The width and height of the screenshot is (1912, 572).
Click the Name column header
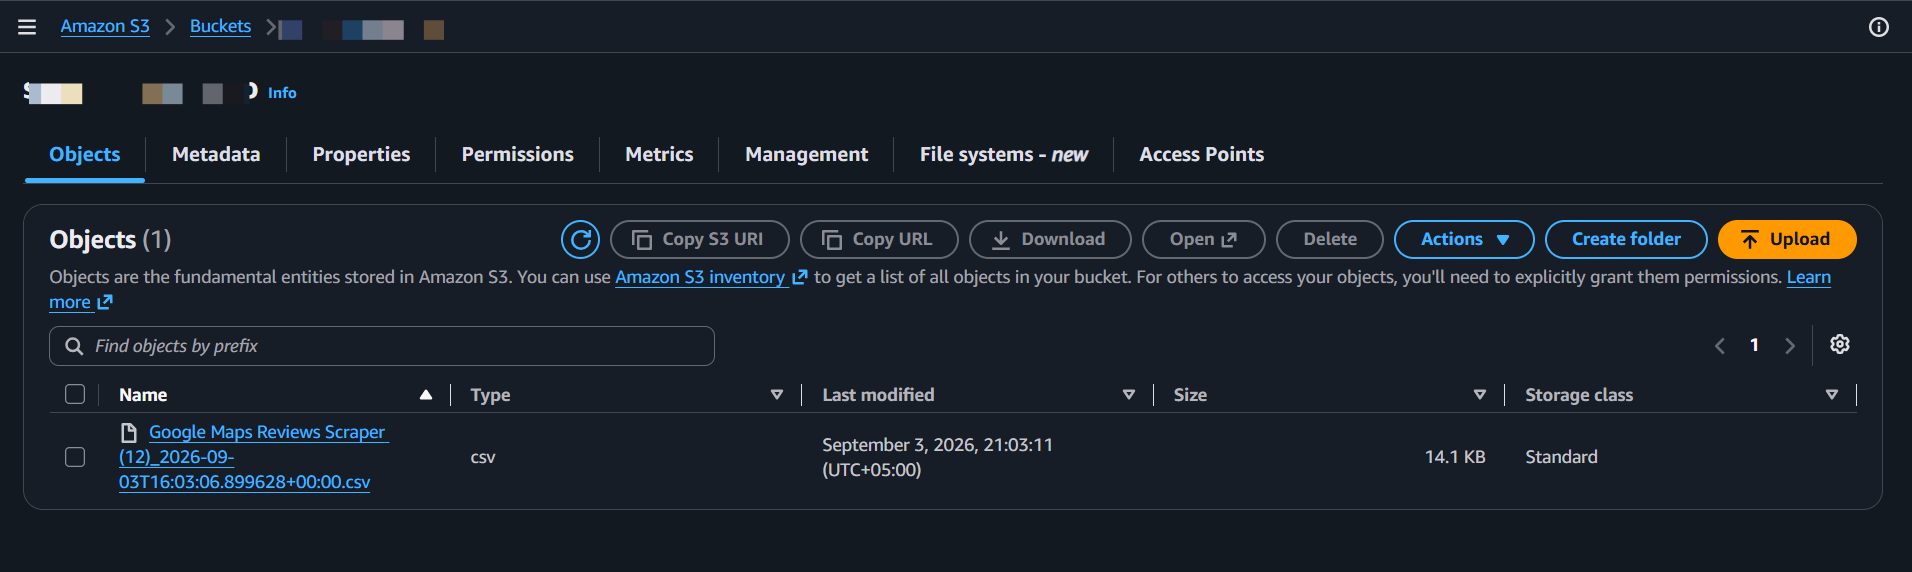coord(143,395)
